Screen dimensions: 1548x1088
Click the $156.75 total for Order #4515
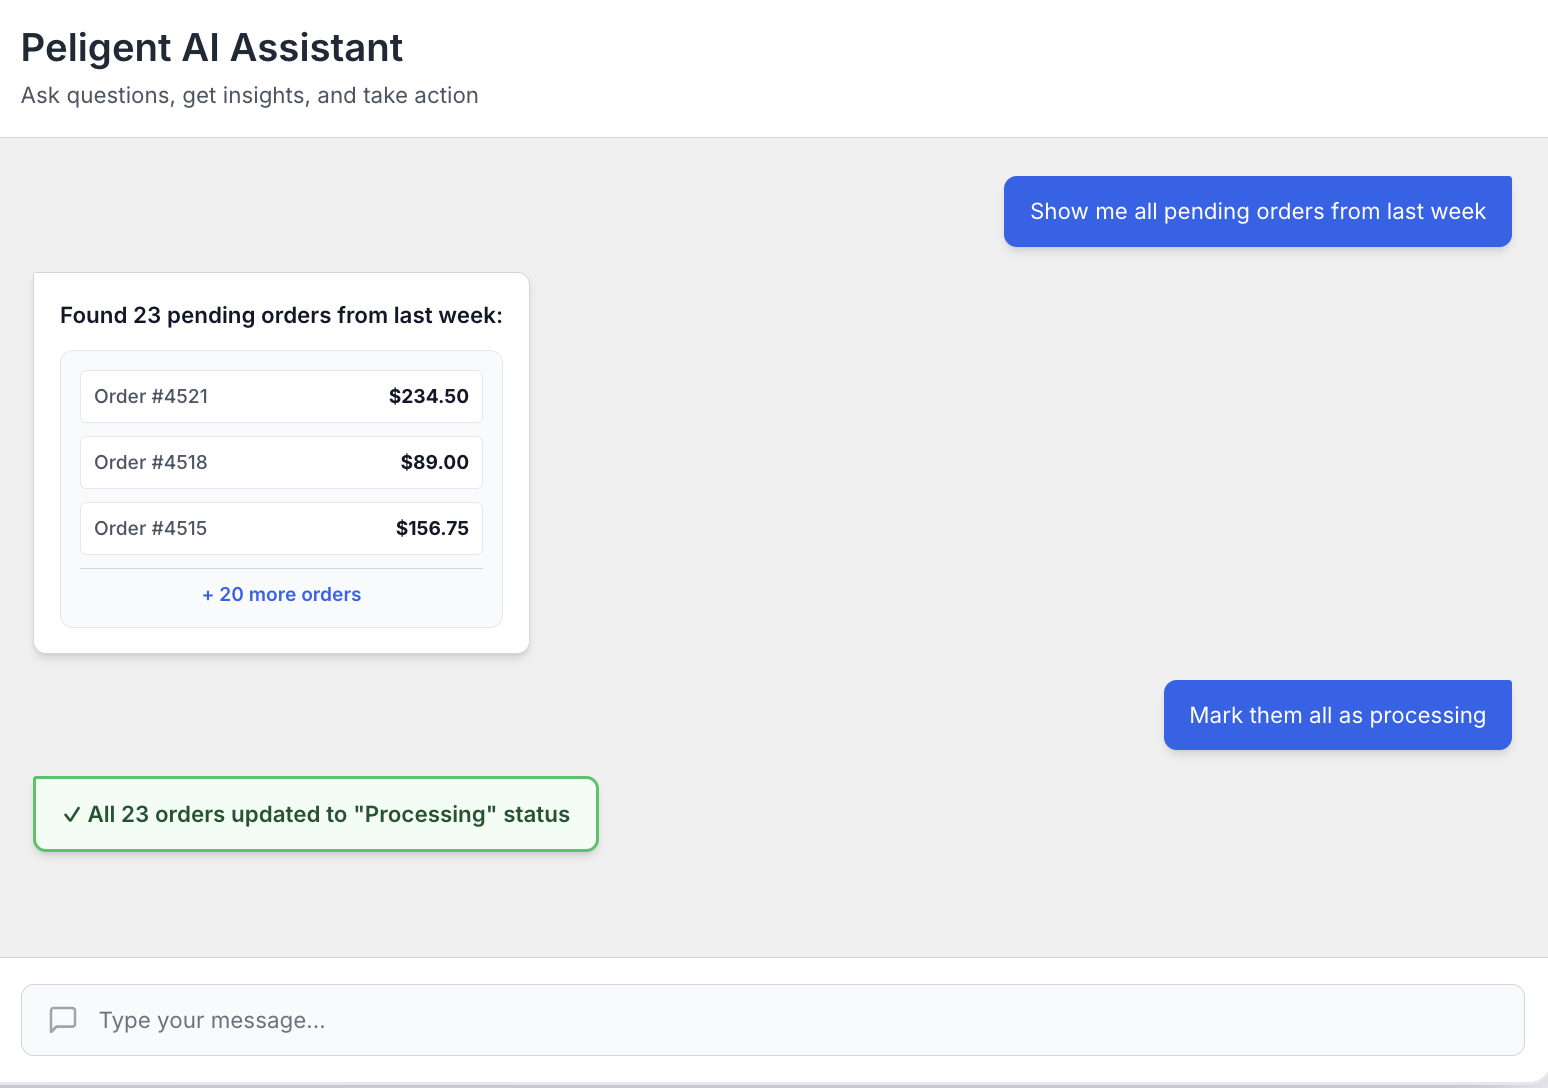click(x=432, y=528)
